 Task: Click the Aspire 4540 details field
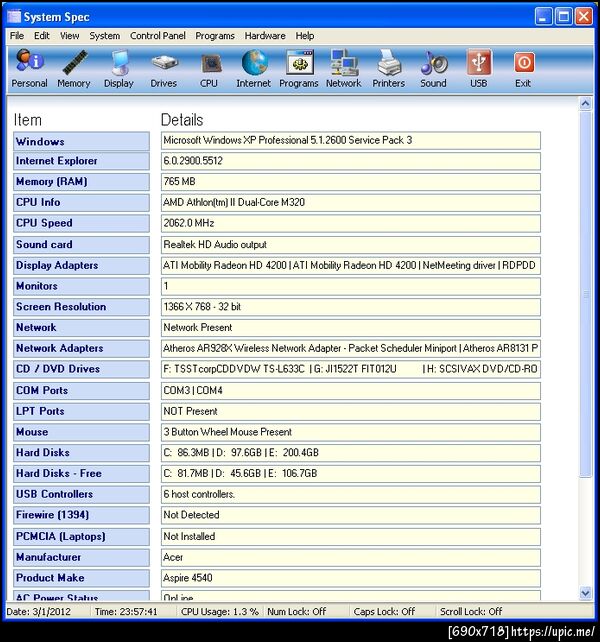coord(351,578)
